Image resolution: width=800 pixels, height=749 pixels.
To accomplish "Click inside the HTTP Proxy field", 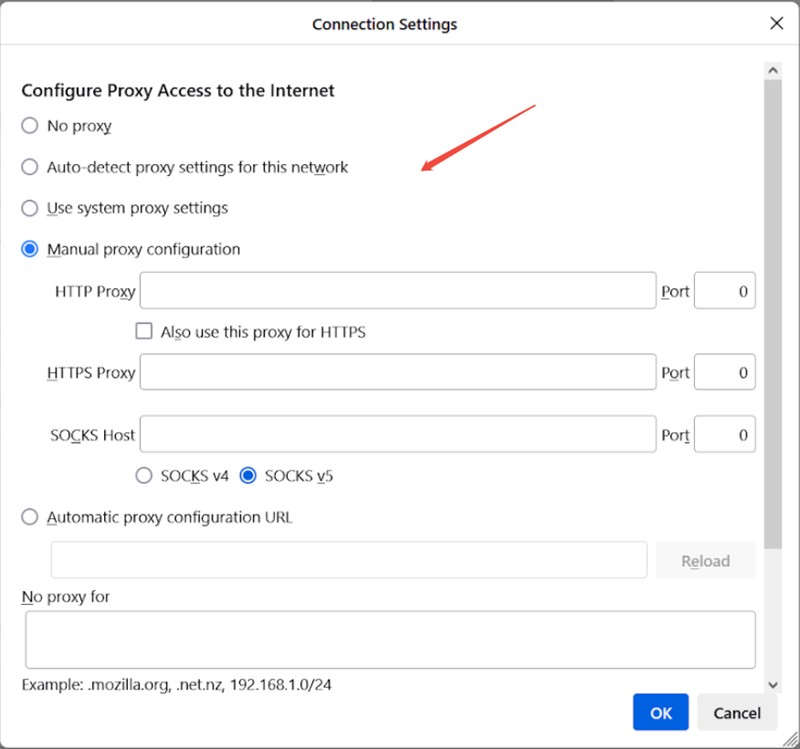I will (398, 291).
